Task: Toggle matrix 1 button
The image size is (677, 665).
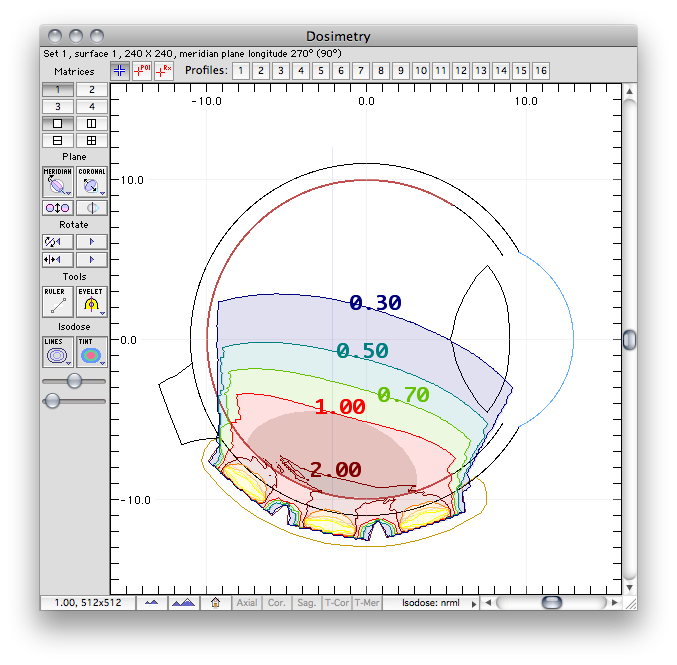Action: click(x=57, y=89)
